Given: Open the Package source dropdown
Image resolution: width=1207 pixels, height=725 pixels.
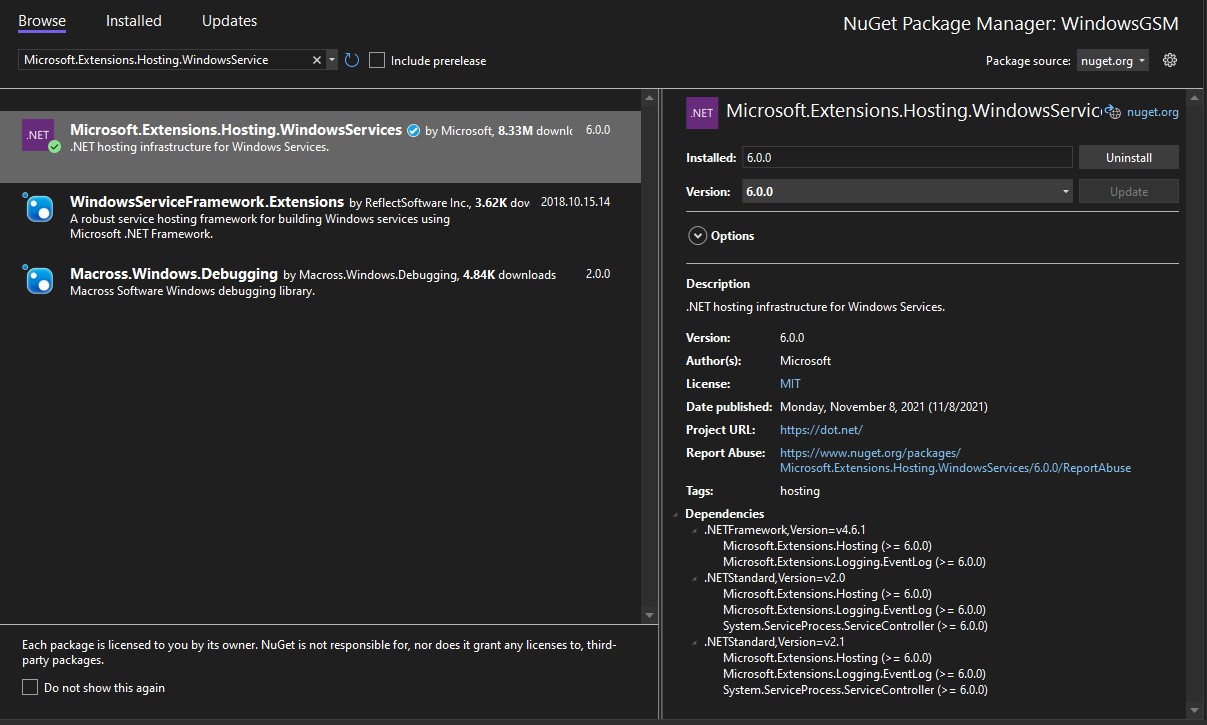Looking at the screenshot, I should click(1112, 60).
